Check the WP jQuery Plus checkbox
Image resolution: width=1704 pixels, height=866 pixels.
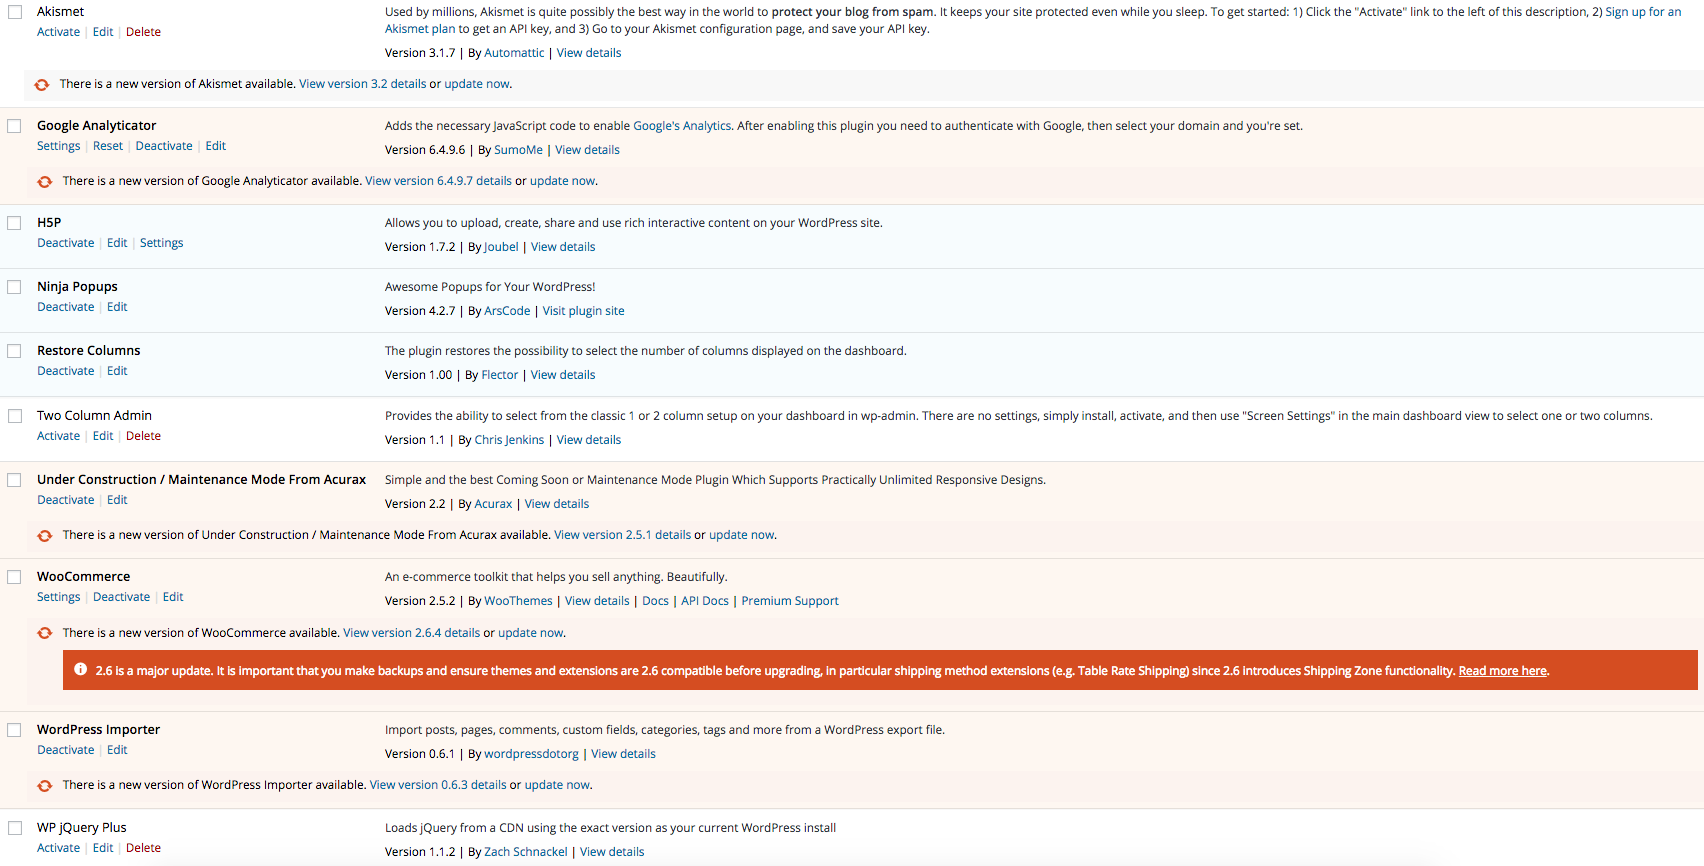pyautogui.click(x=15, y=828)
